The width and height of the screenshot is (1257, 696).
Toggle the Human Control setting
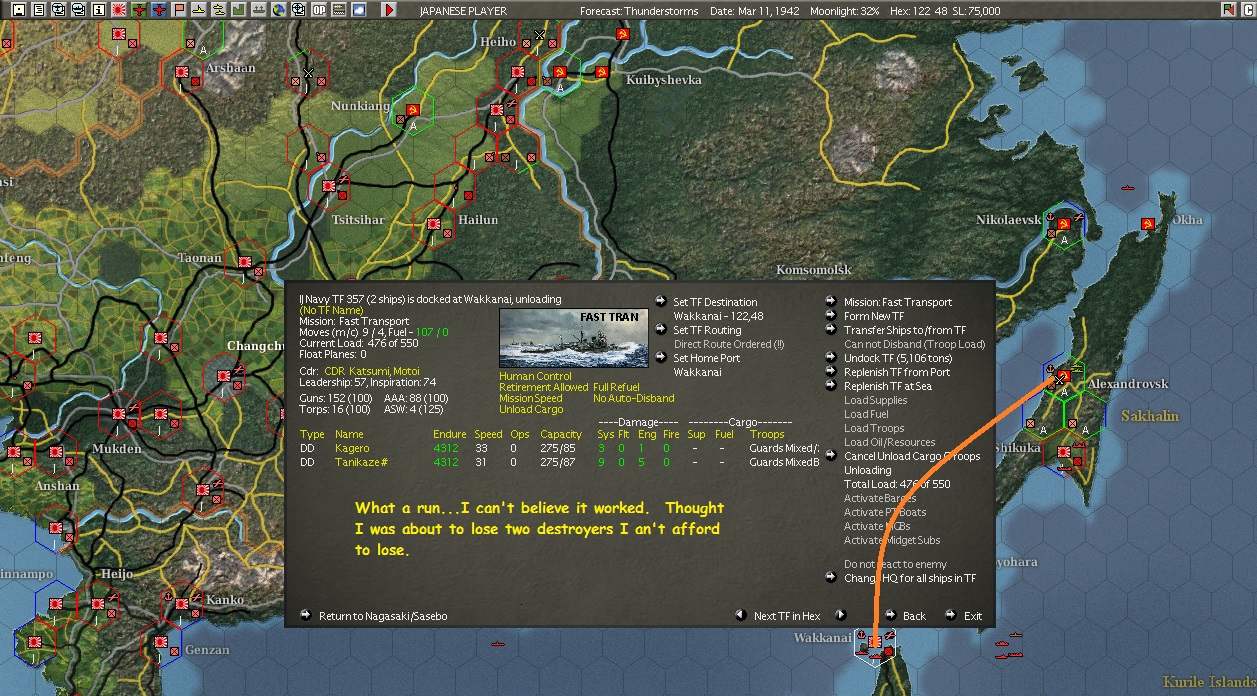[535, 376]
